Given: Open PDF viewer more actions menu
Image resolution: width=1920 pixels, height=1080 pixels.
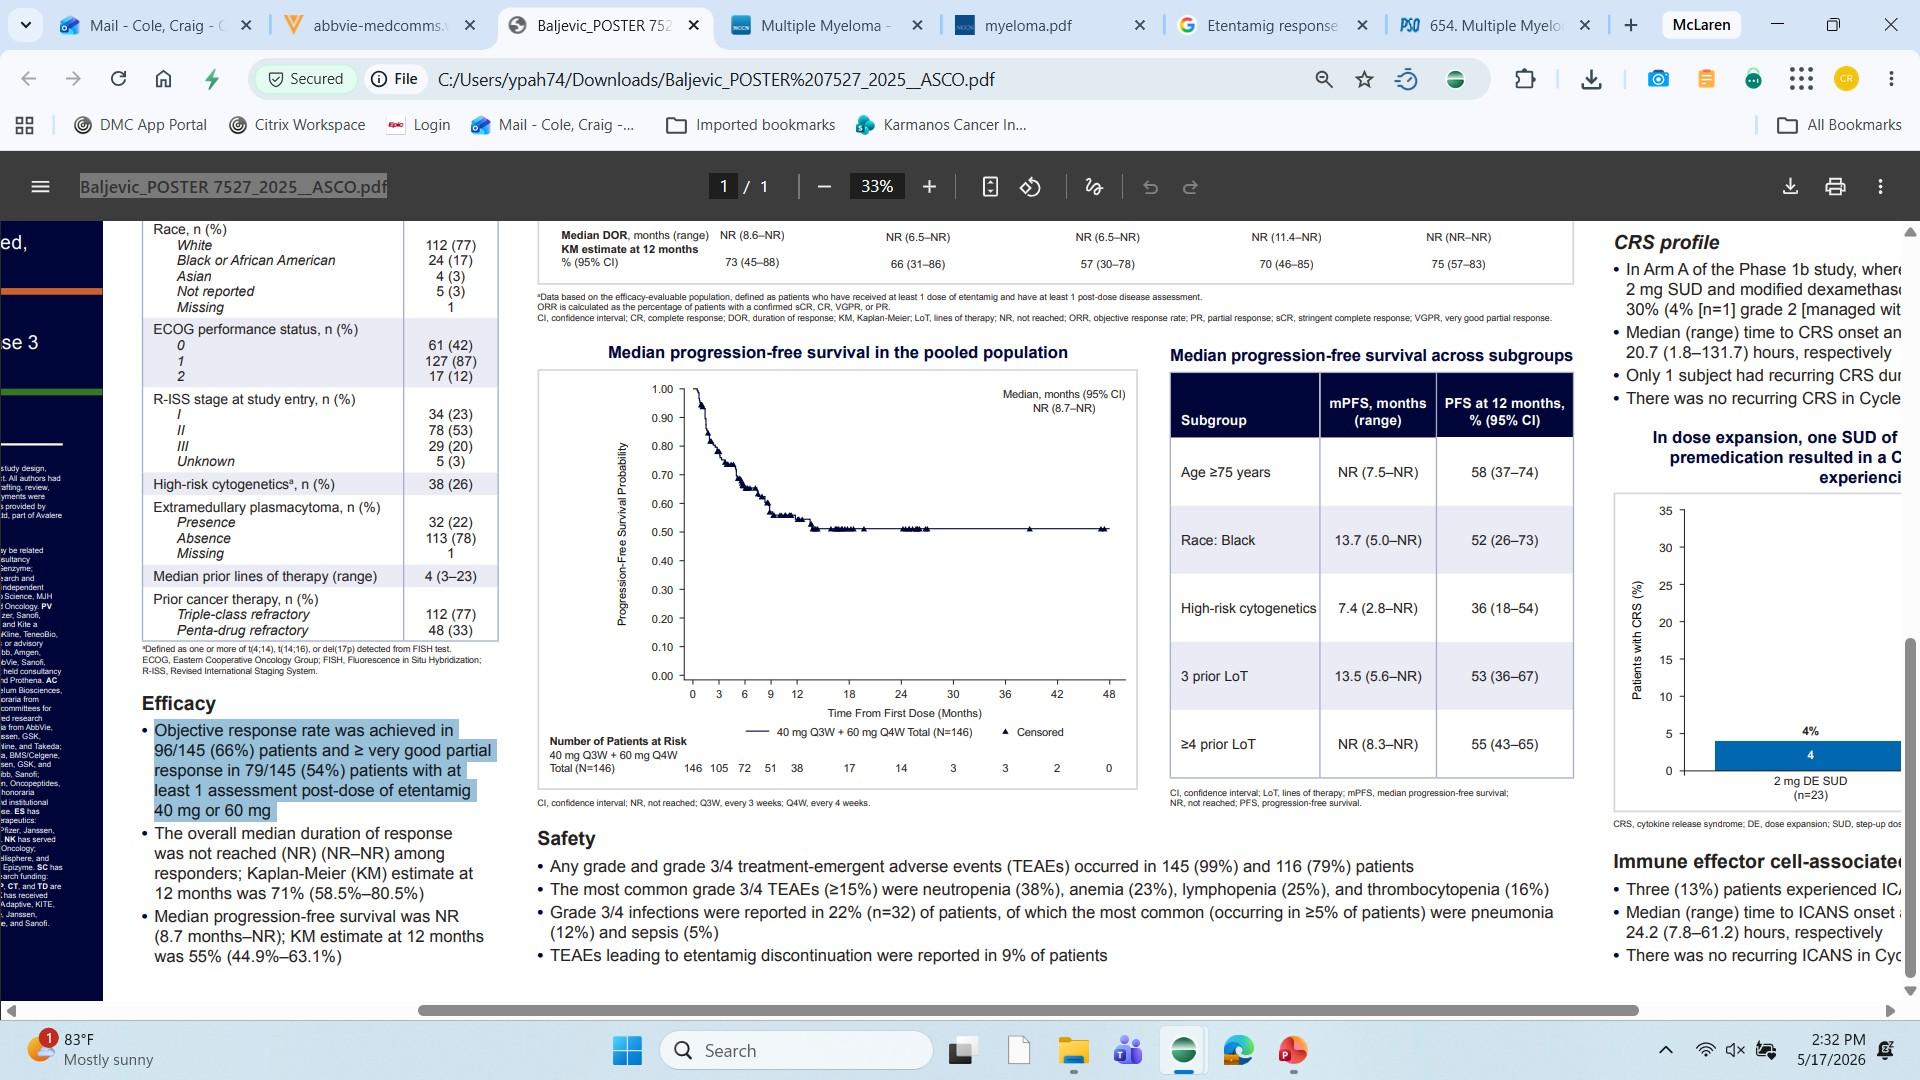Looking at the screenshot, I should pos(1880,187).
